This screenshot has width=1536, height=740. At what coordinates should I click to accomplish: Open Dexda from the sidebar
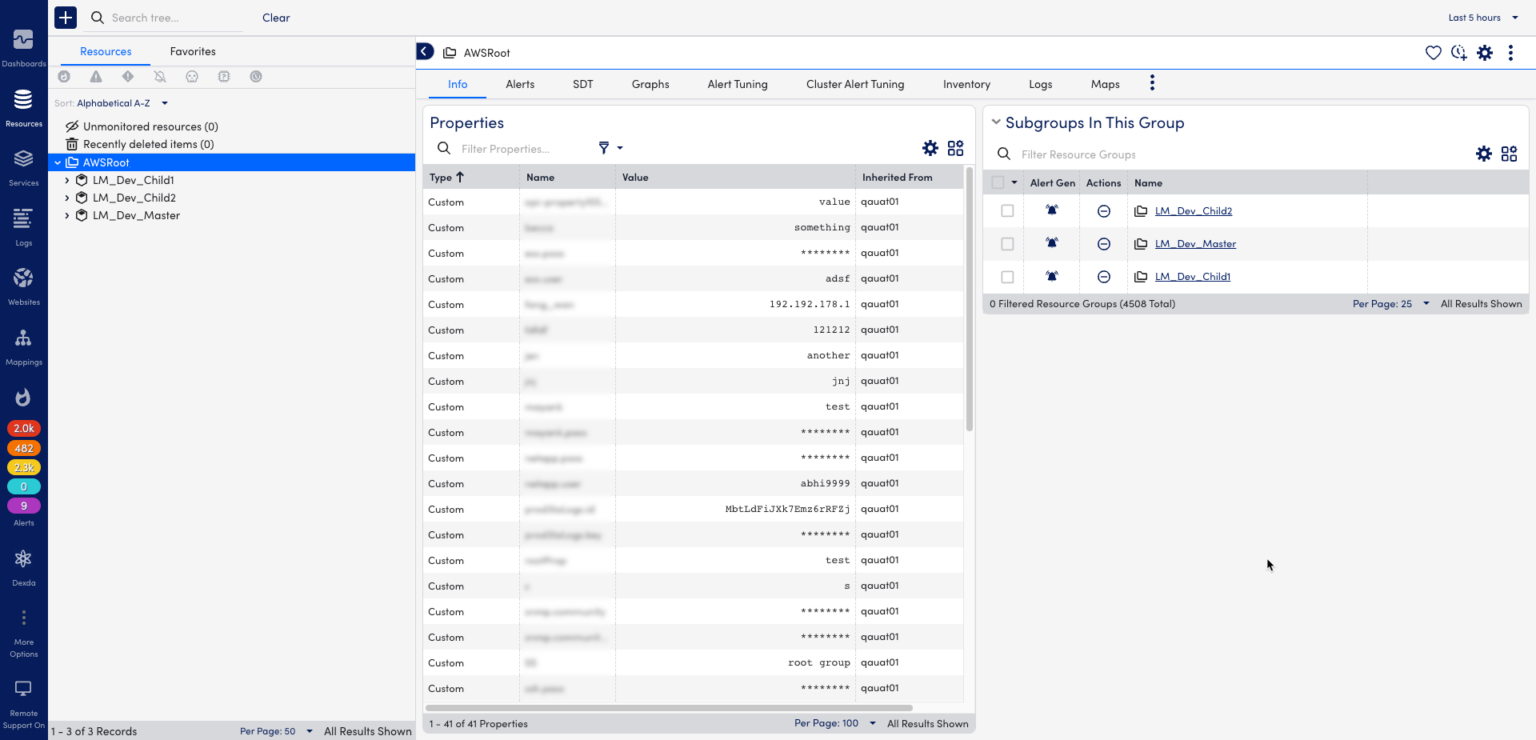24,560
